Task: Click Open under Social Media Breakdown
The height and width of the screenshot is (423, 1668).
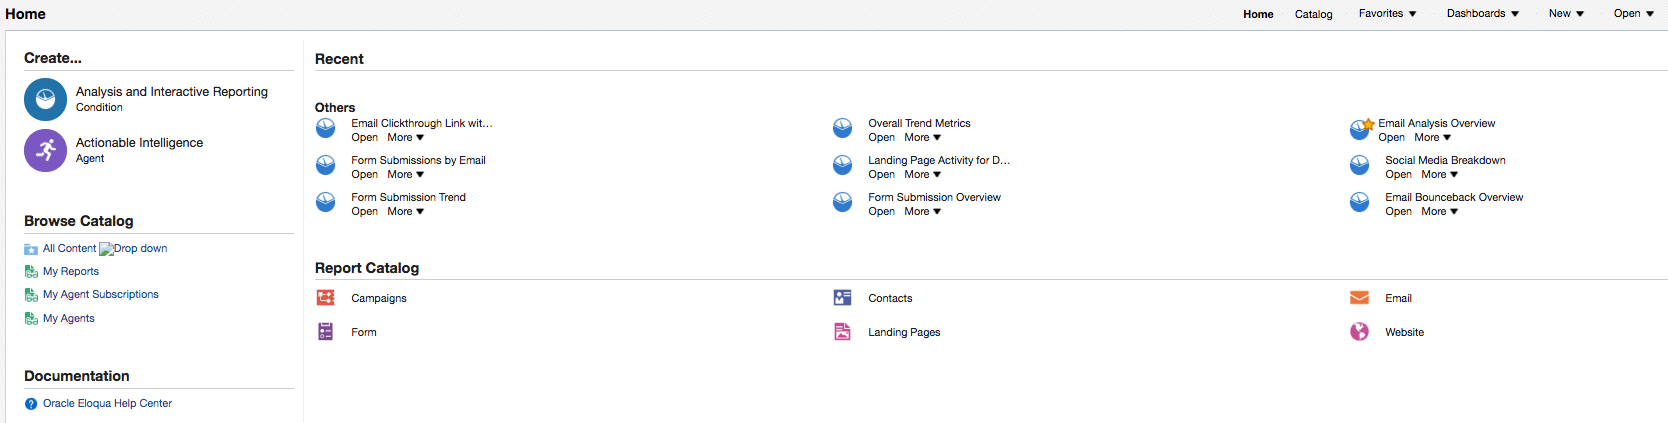Action: [x=1399, y=175]
